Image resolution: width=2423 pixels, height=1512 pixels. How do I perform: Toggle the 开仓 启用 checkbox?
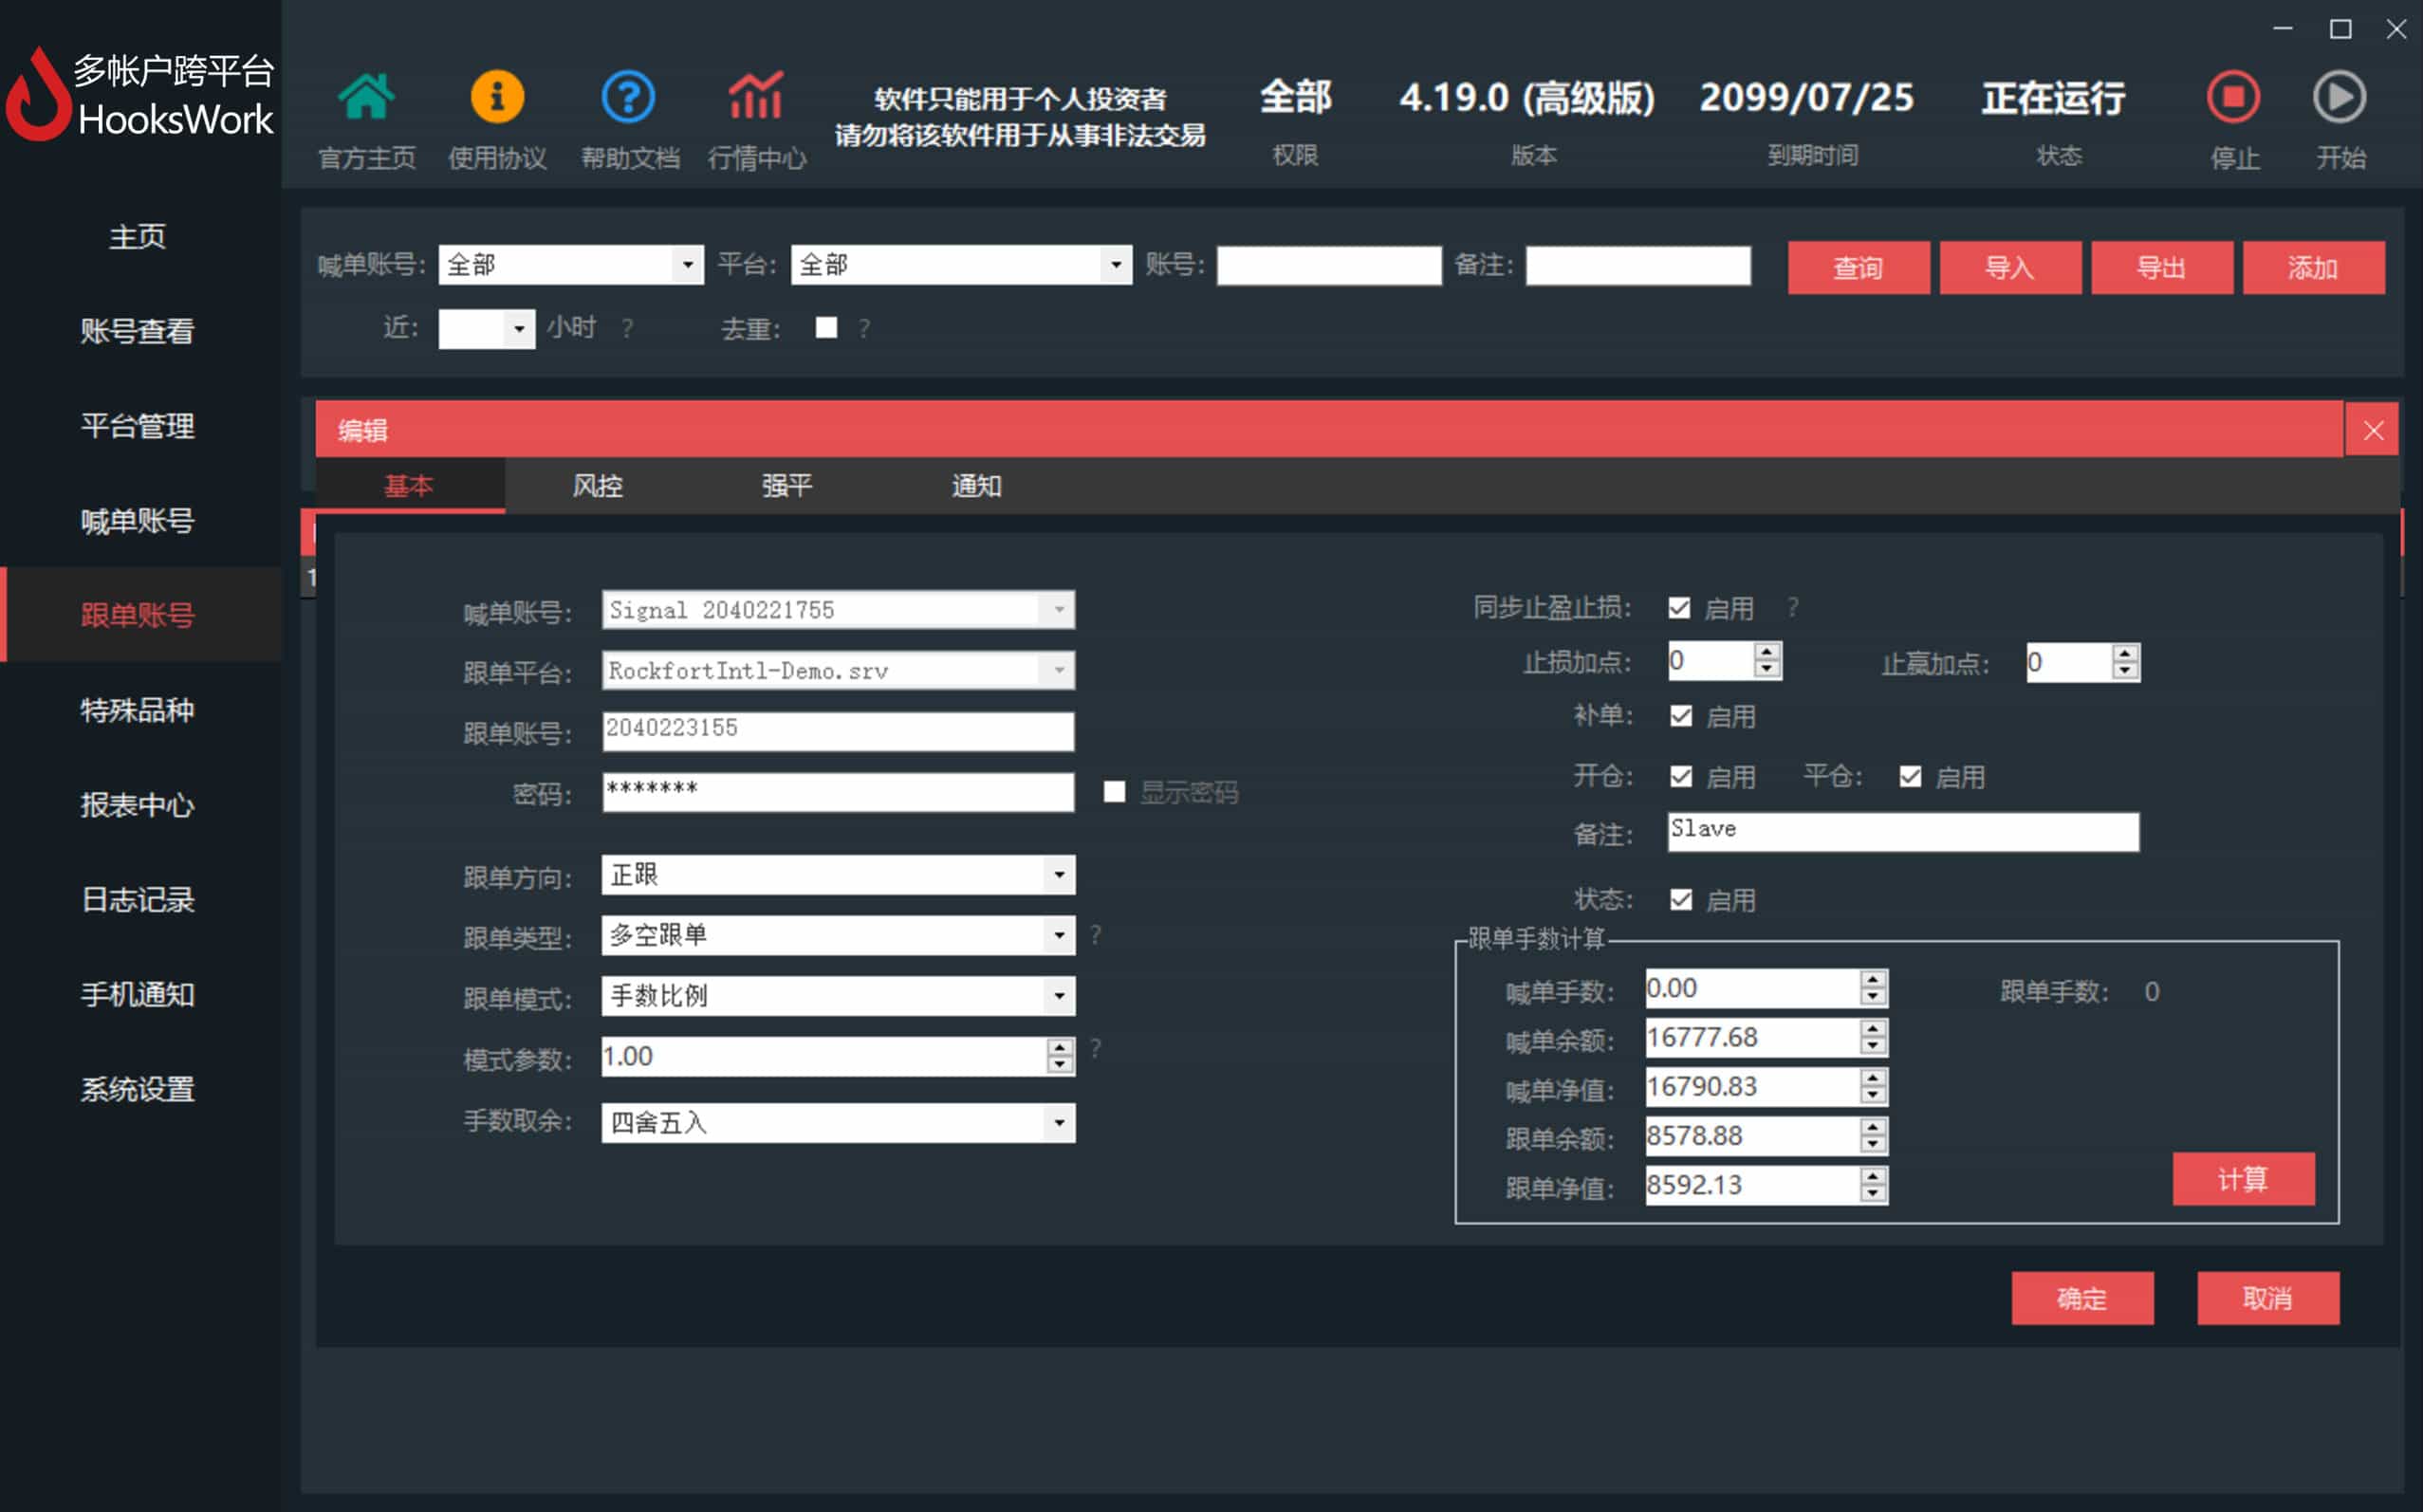pyautogui.click(x=1681, y=777)
